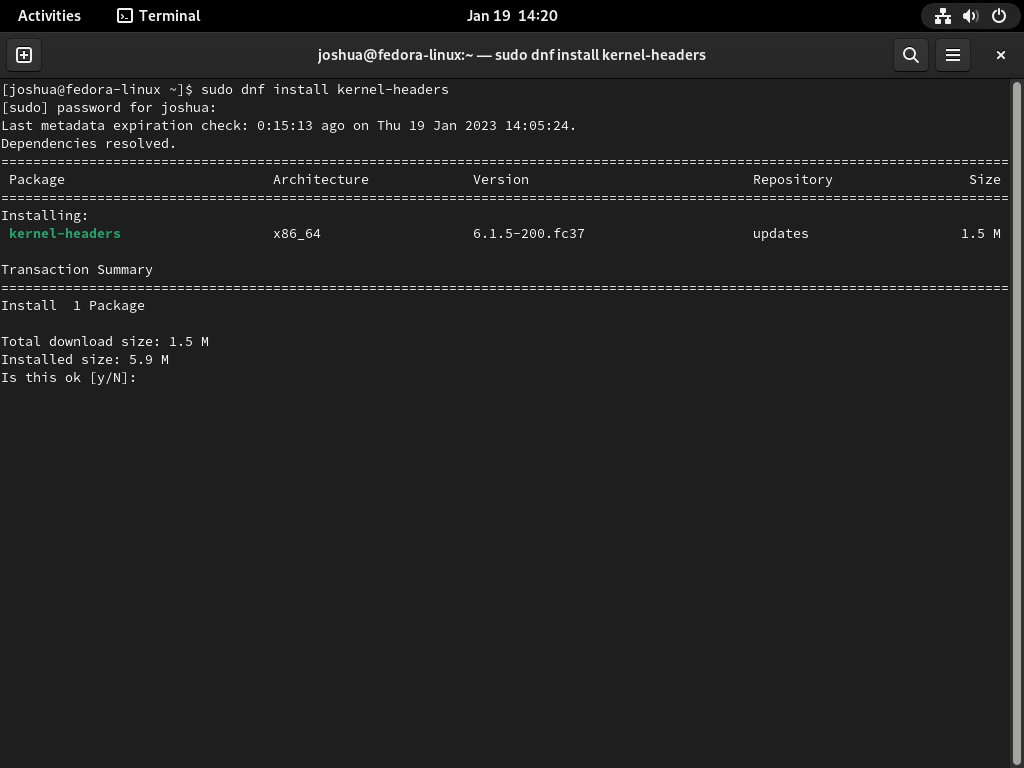The height and width of the screenshot is (768, 1024).
Task: Open the hamburger menu in the header bar
Action: click(952, 55)
